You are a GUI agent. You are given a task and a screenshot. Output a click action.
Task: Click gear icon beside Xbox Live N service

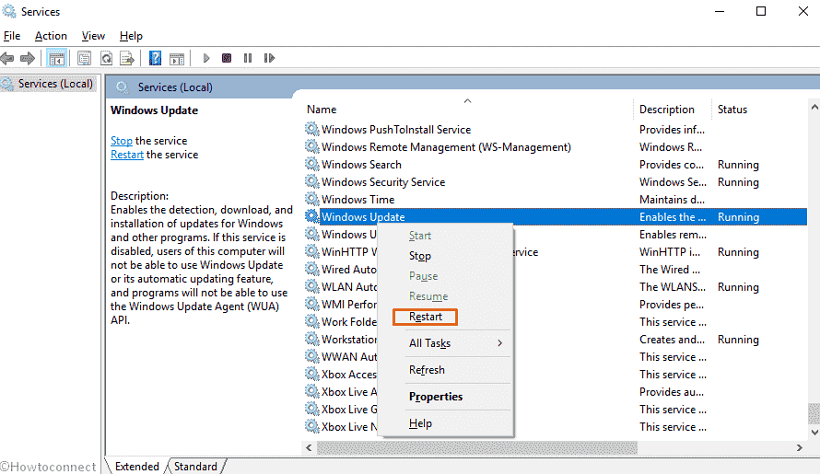(312, 426)
